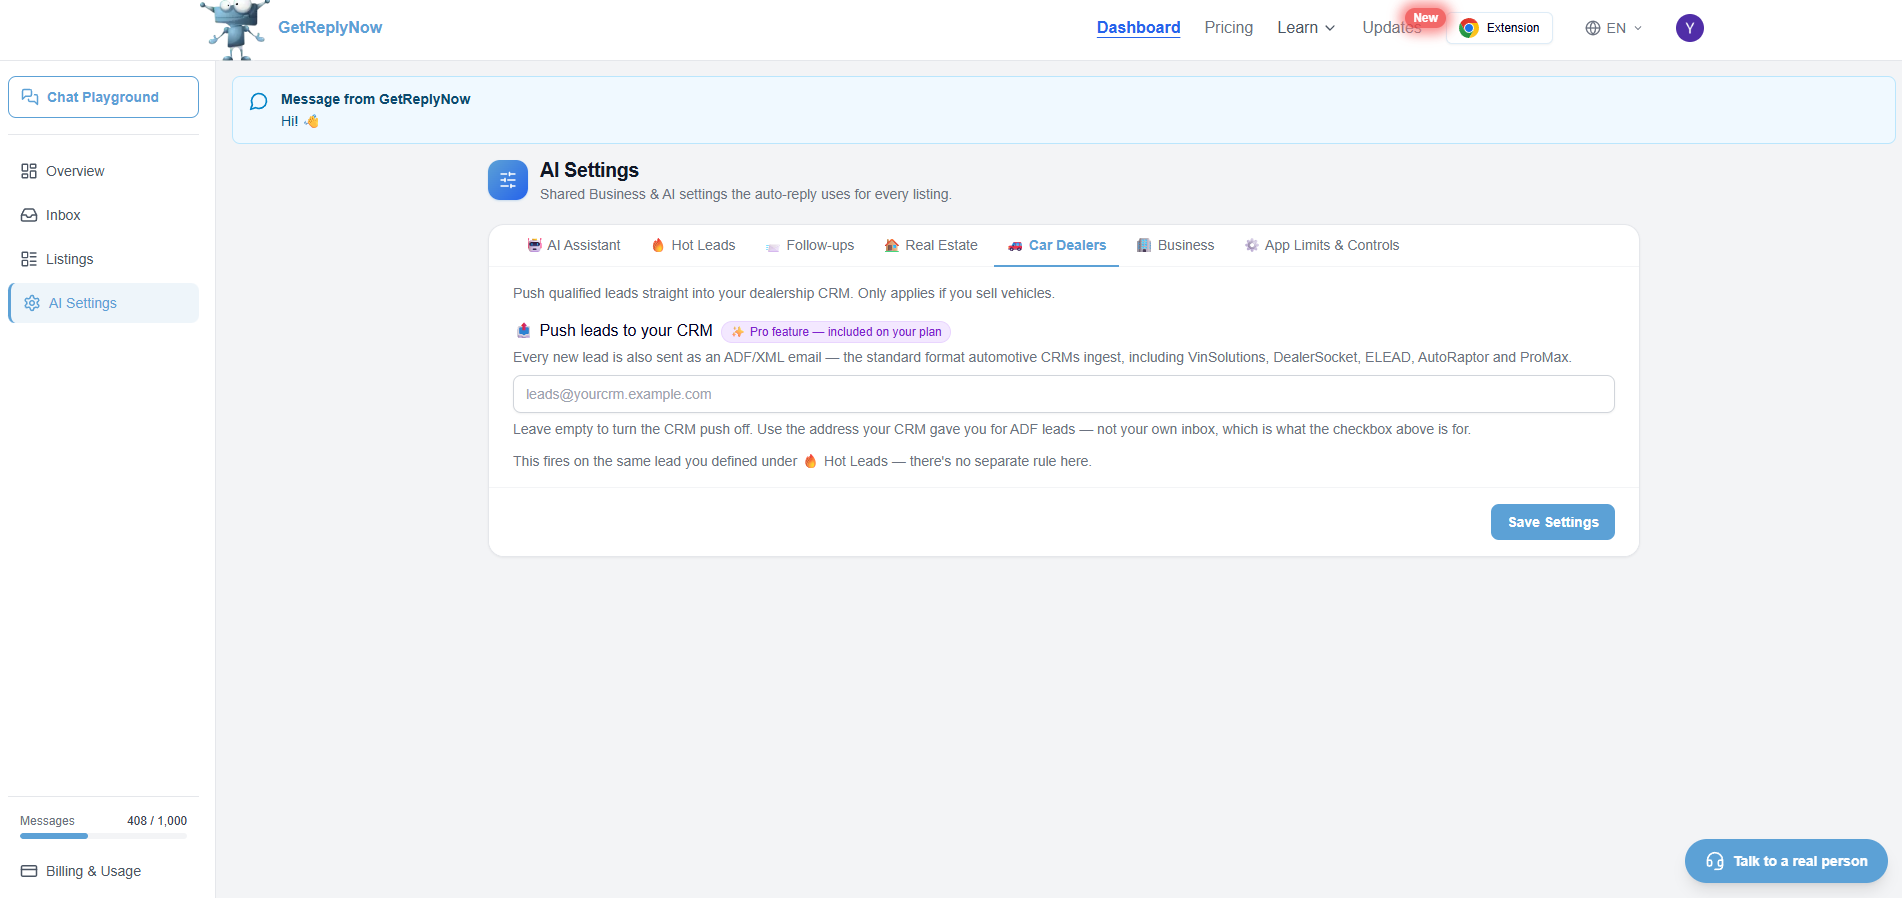Click the blue AI Settings sliders icon
This screenshot has width=1902, height=898.
coord(508,180)
